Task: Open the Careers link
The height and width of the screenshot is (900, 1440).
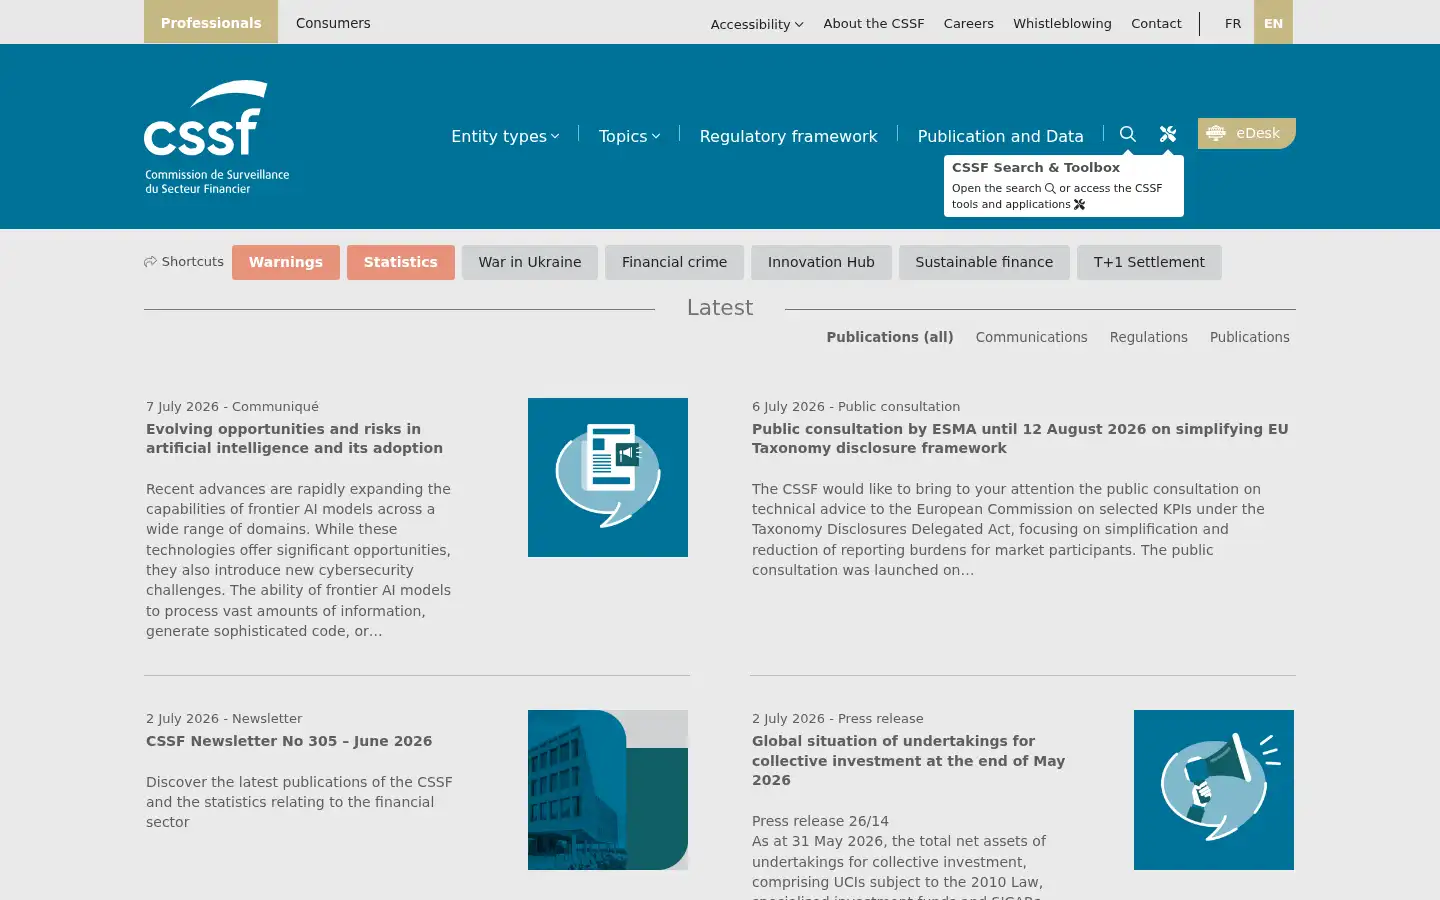Action: [969, 23]
